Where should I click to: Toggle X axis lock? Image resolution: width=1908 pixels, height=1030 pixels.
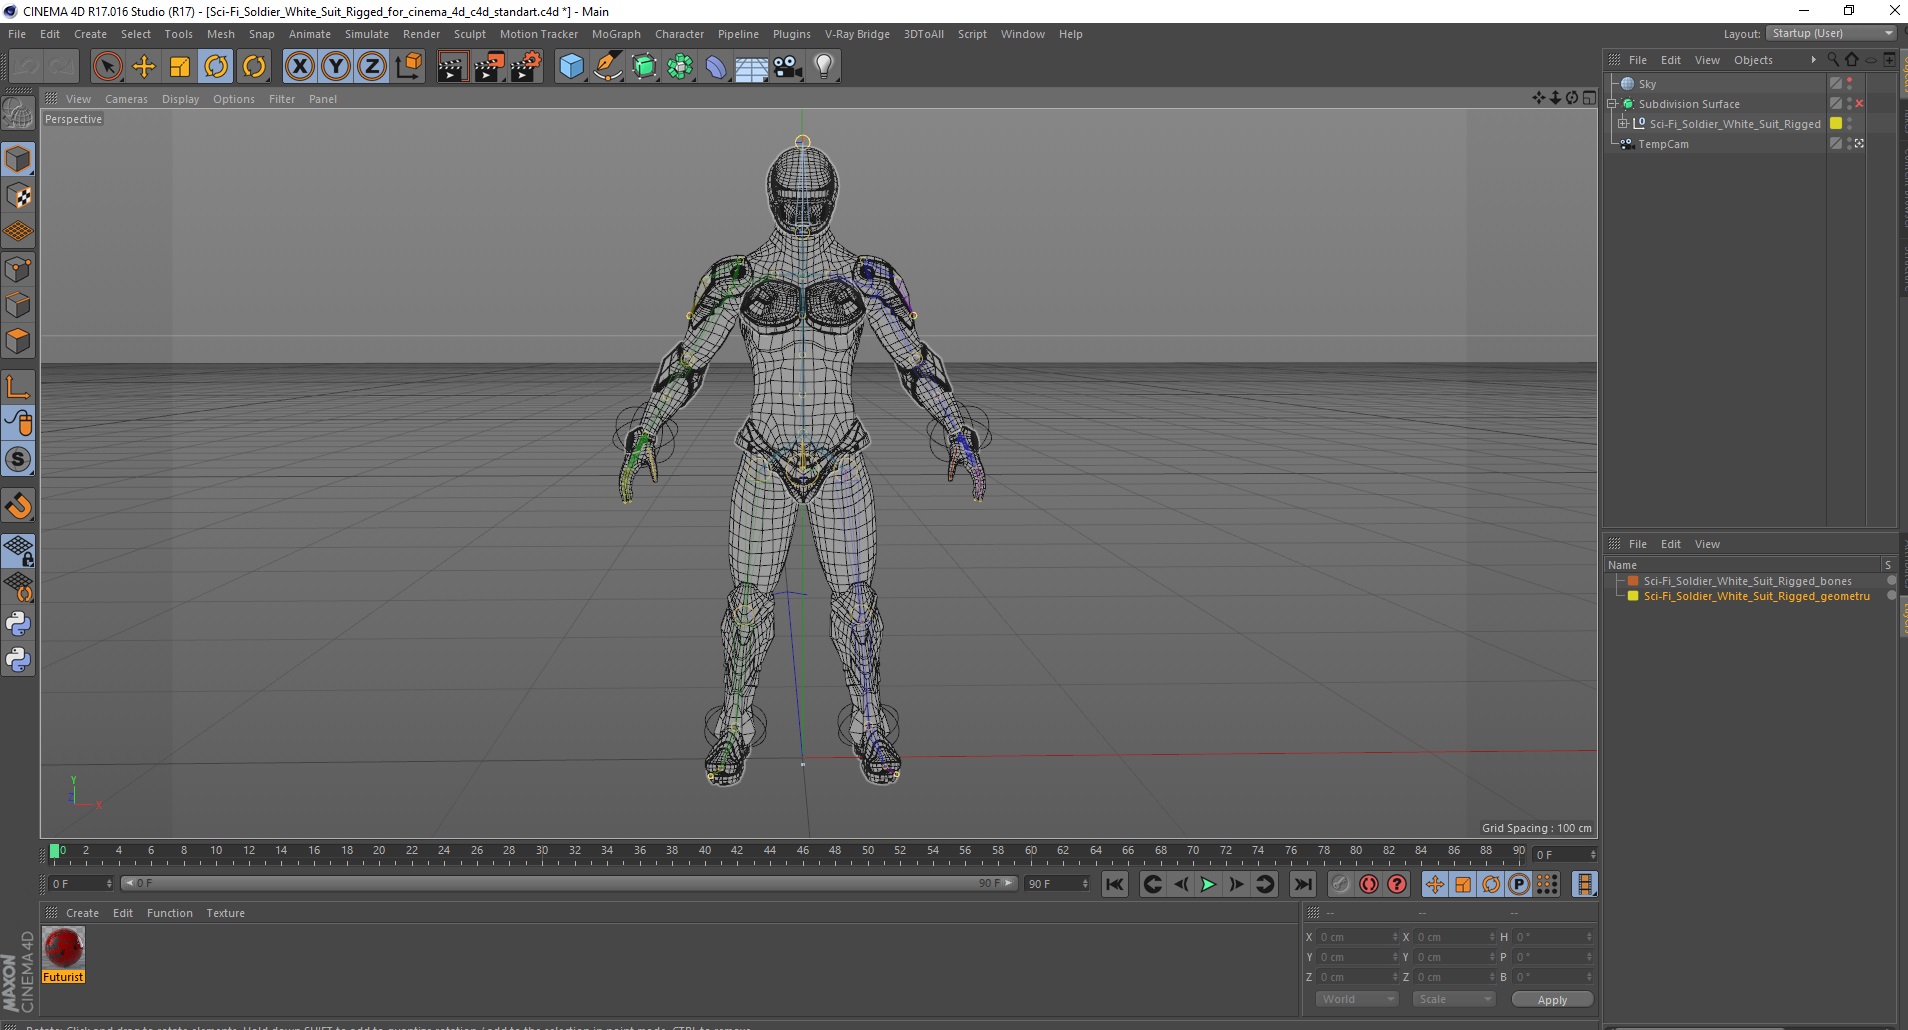tap(299, 67)
